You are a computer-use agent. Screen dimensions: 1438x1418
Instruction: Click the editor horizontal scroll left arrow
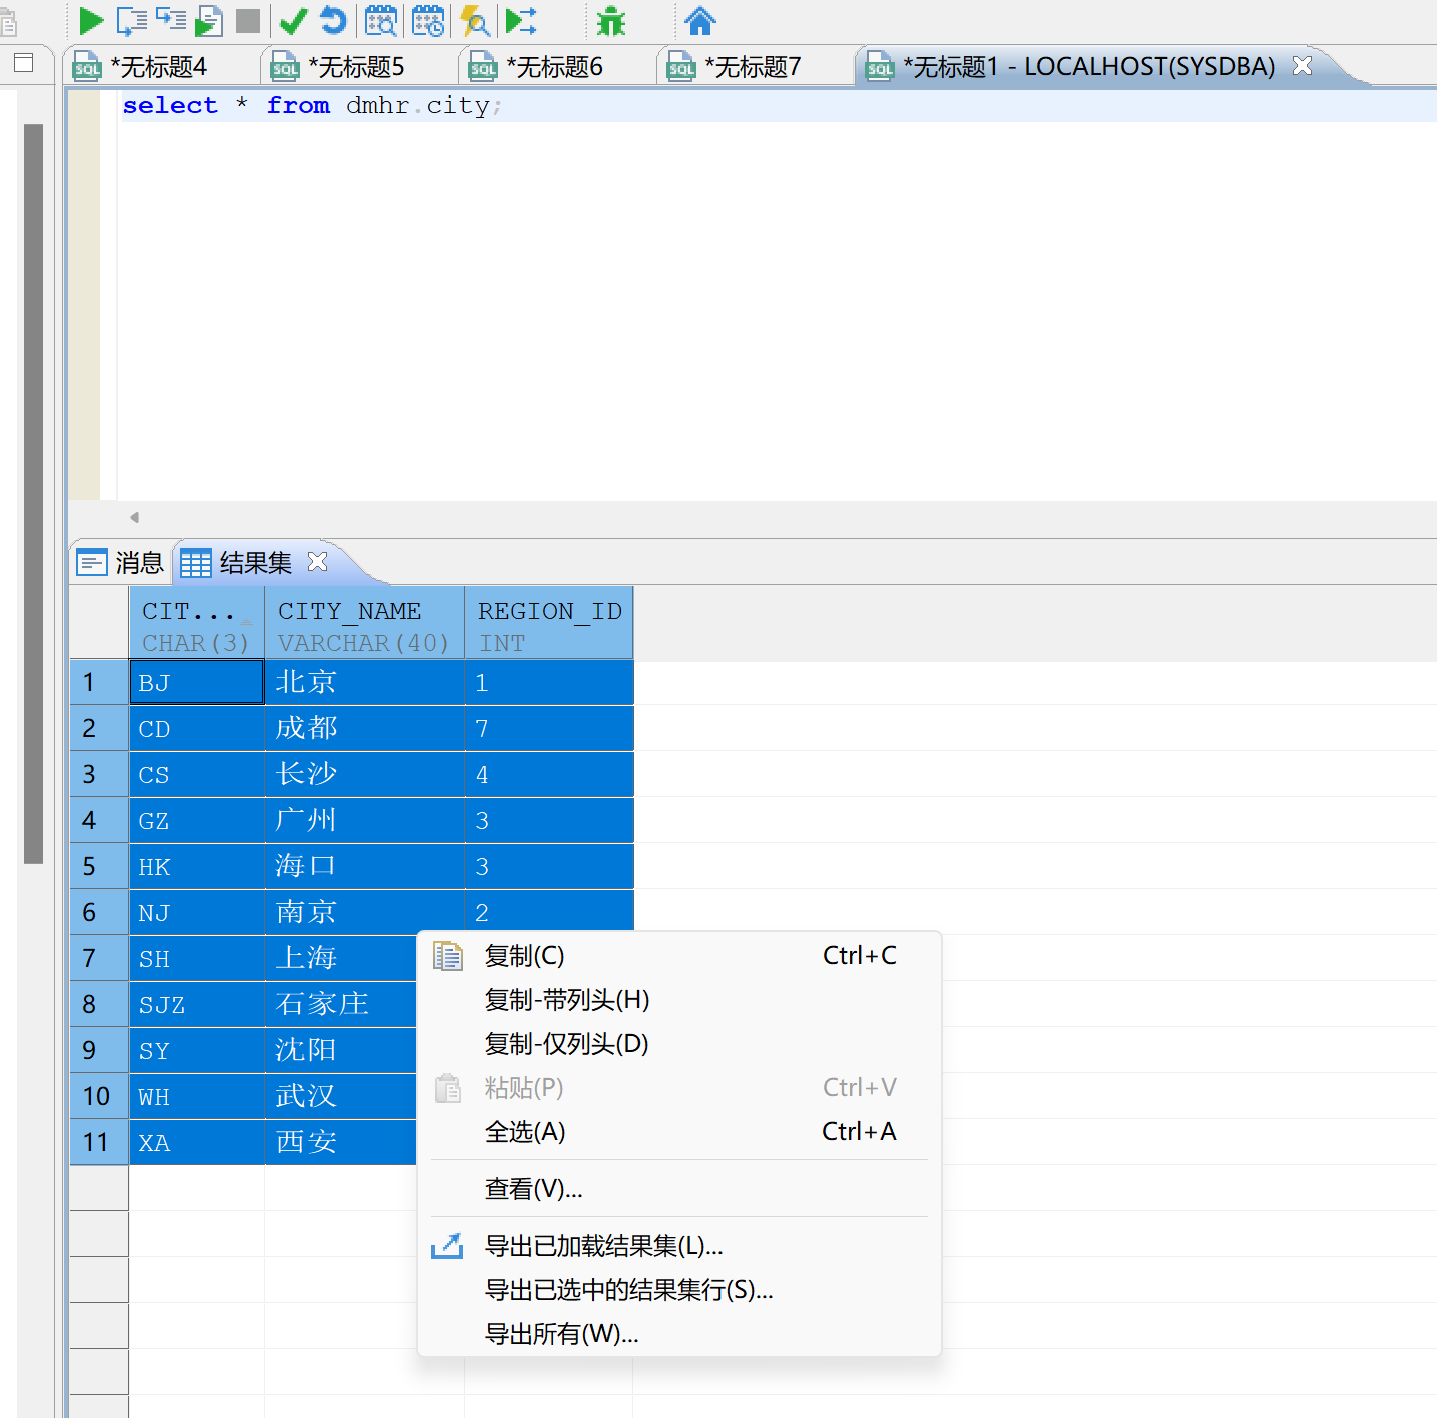134,517
